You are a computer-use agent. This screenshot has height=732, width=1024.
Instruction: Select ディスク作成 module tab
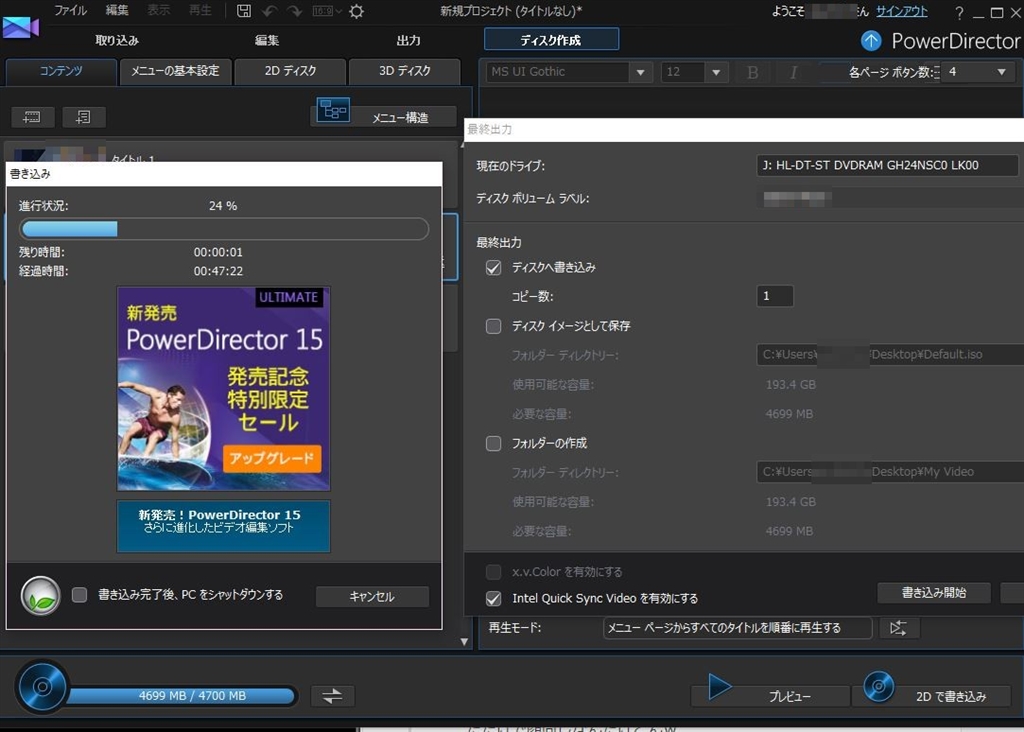pyautogui.click(x=551, y=40)
